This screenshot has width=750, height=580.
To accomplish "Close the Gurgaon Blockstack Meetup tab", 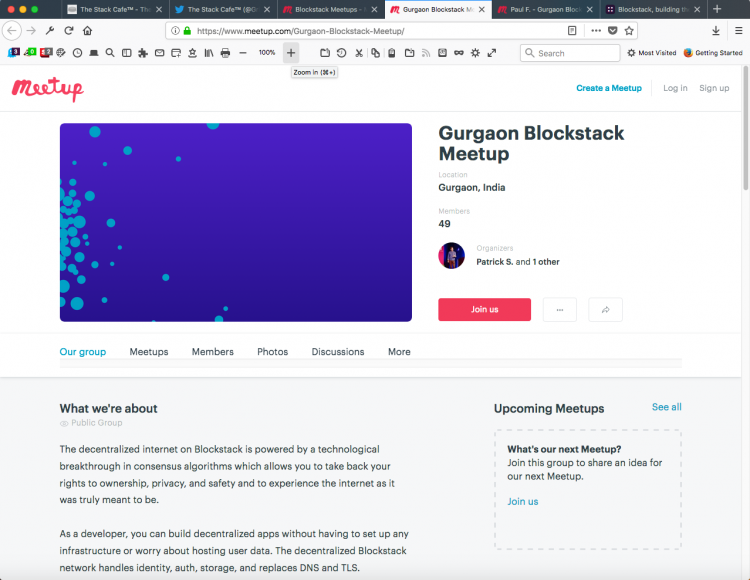I will (482, 10).
